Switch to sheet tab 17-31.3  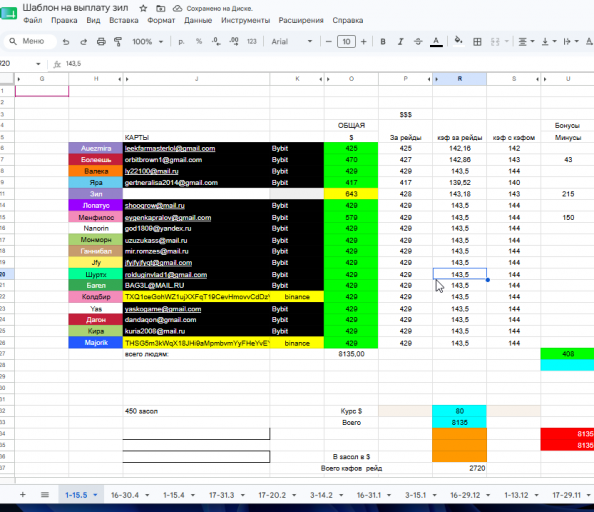pyautogui.click(x=222, y=495)
